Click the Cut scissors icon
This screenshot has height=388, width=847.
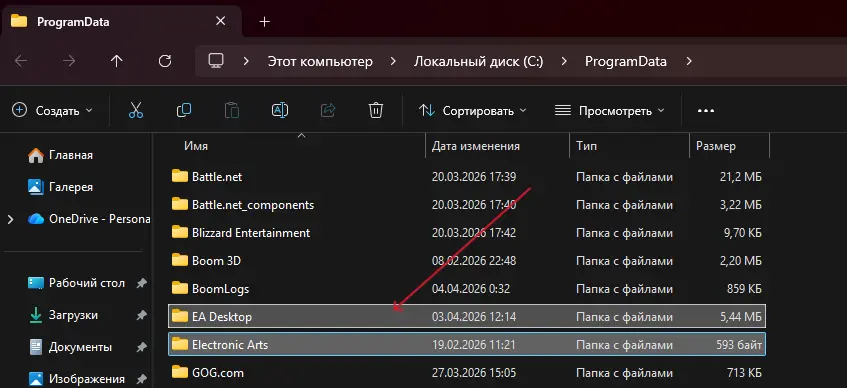pyautogui.click(x=136, y=111)
